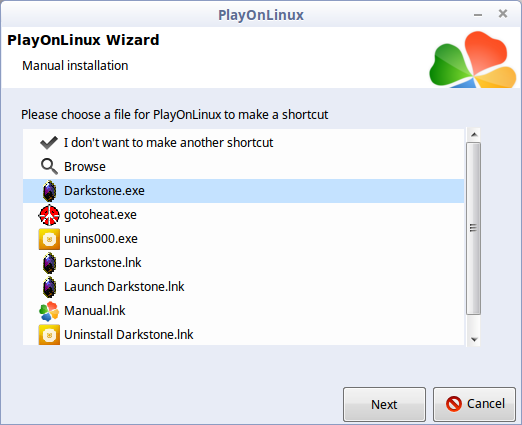522x425 pixels.
Task: Click the red prohibition icon on Cancel
Action: pyautogui.click(x=454, y=404)
